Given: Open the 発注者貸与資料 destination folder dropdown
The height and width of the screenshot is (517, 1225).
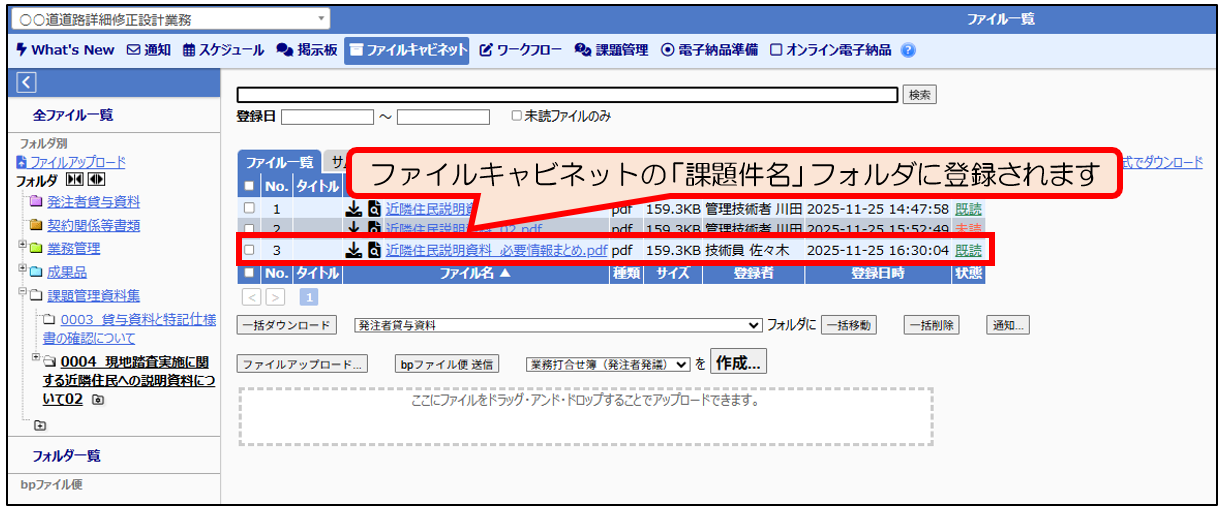Looking at the screenshot, I should click(x=558, y=325).
